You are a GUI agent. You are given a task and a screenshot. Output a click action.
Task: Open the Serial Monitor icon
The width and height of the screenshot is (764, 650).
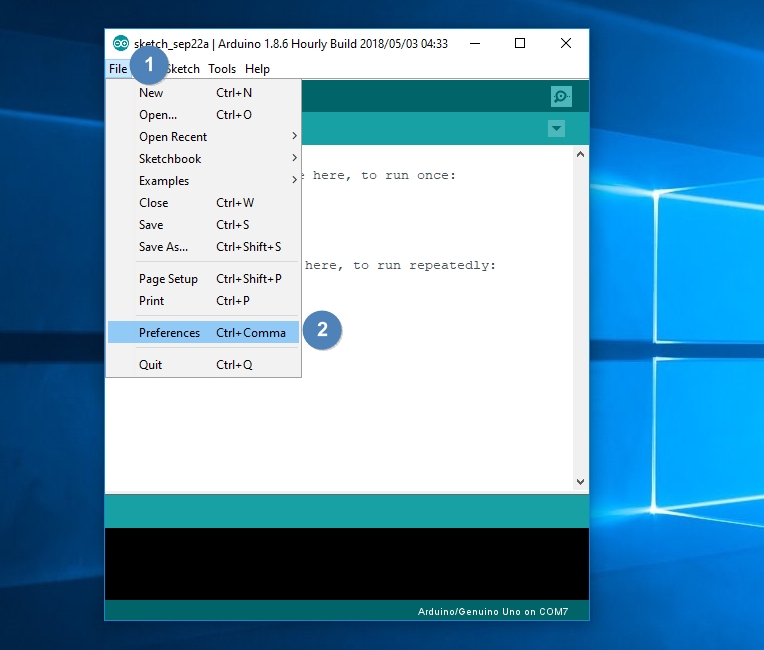tap(561, 96)
